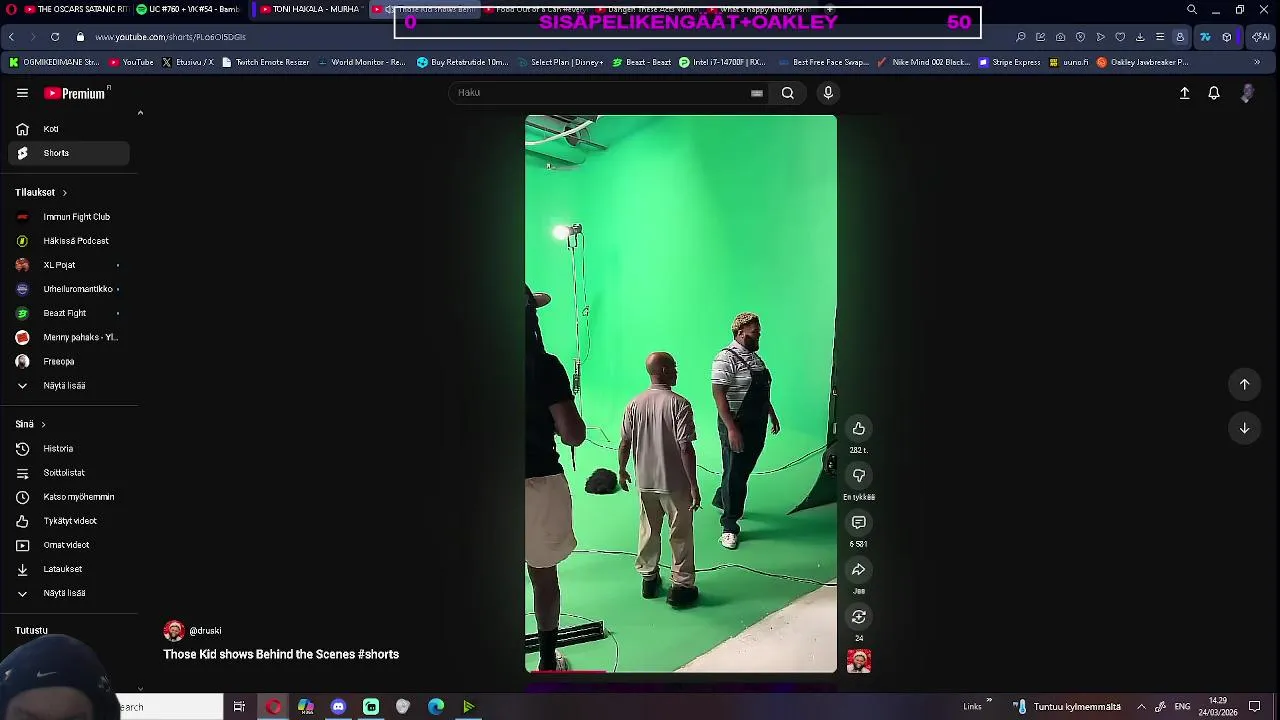Open Katso myöhemmin list
This screenshot has width=1280, height=720.
tap(69, 497)
